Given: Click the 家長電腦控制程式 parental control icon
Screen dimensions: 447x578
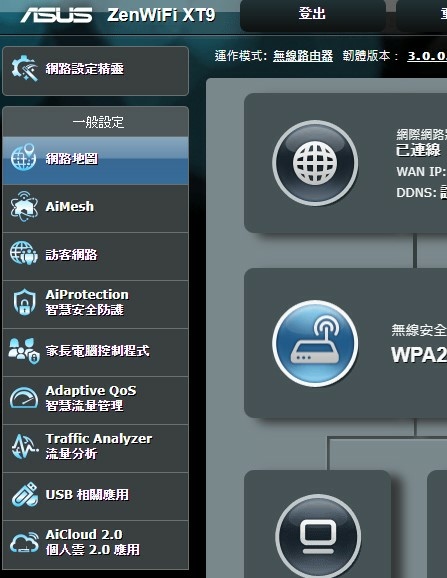Looking at the screenshot, I should click(24, 350).
